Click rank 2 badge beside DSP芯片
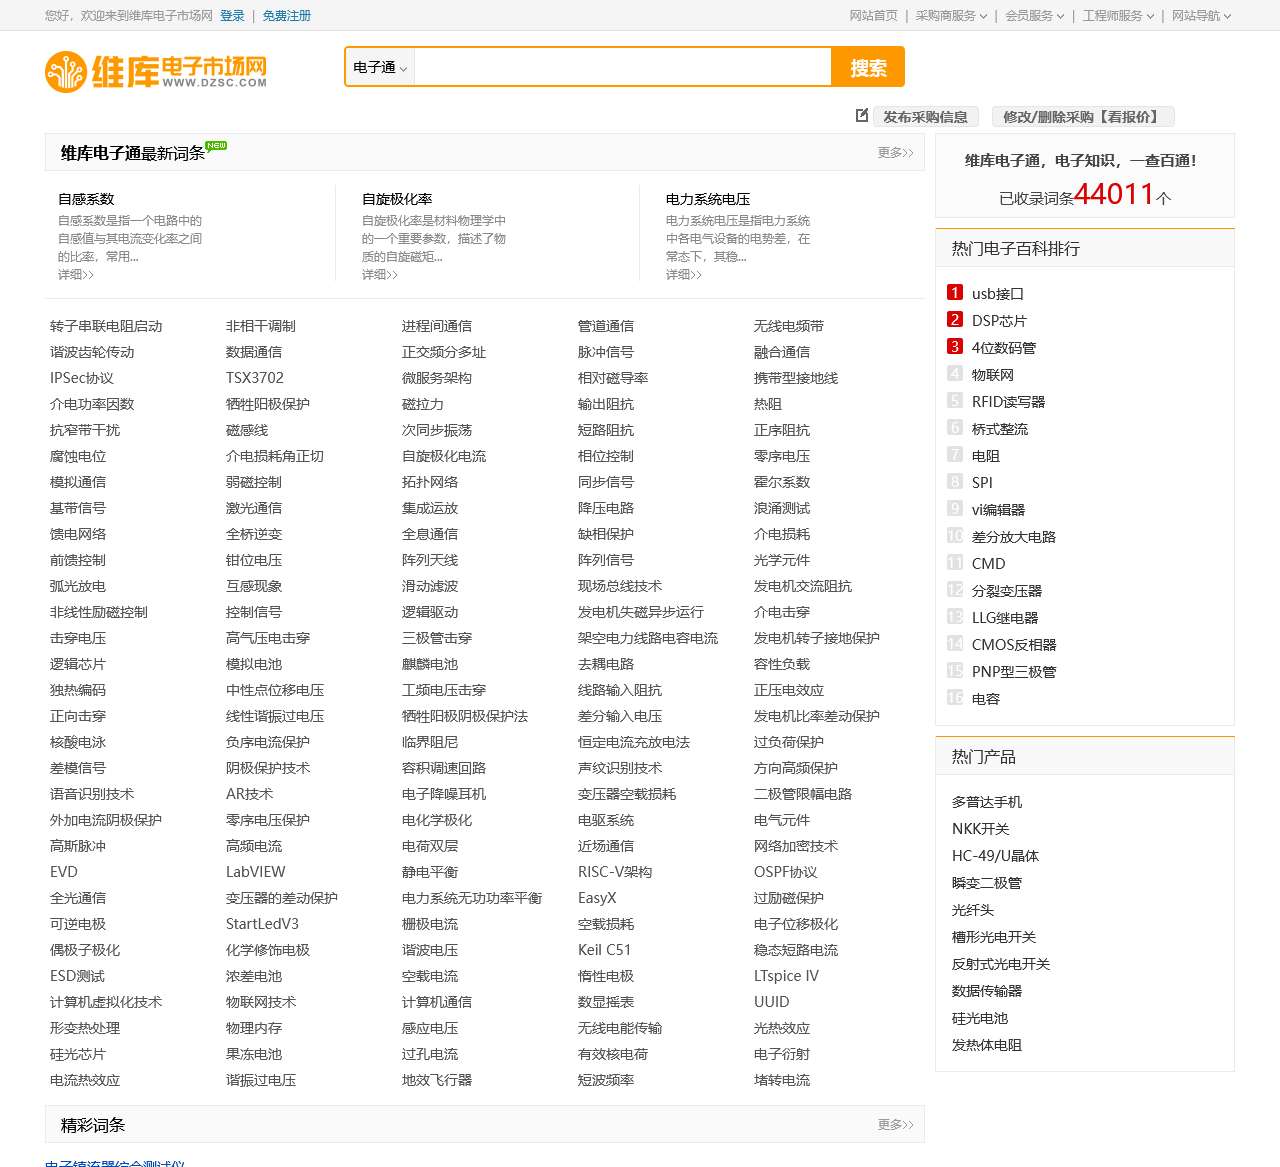1280x1167 pixels. [x=955, y=320]
